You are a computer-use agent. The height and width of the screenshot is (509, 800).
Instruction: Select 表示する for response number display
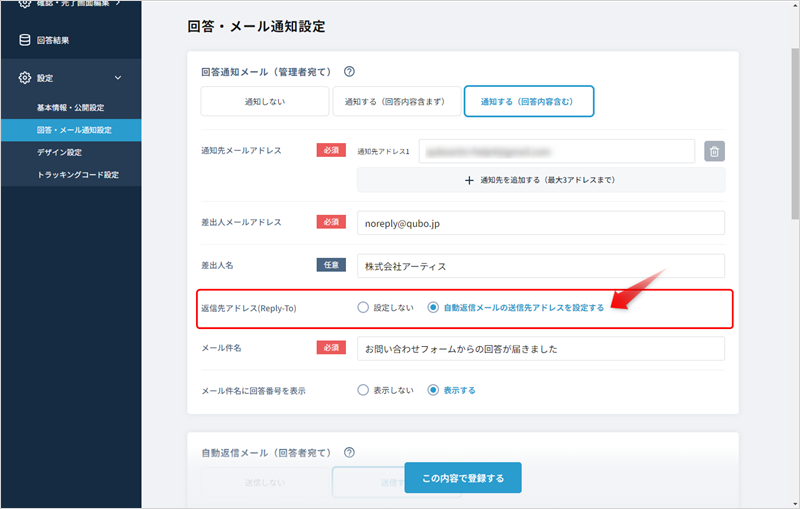pos(433,390)
